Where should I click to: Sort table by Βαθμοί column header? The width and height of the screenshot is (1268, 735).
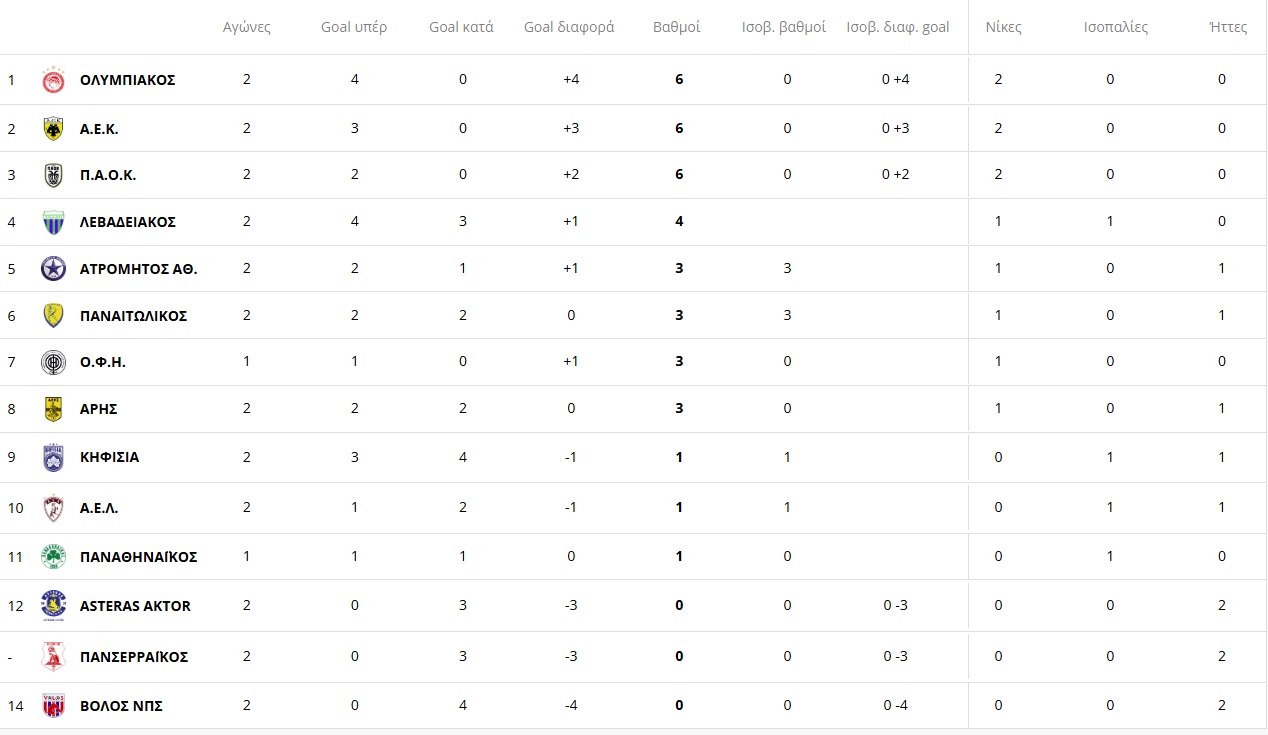click(676, 27)
